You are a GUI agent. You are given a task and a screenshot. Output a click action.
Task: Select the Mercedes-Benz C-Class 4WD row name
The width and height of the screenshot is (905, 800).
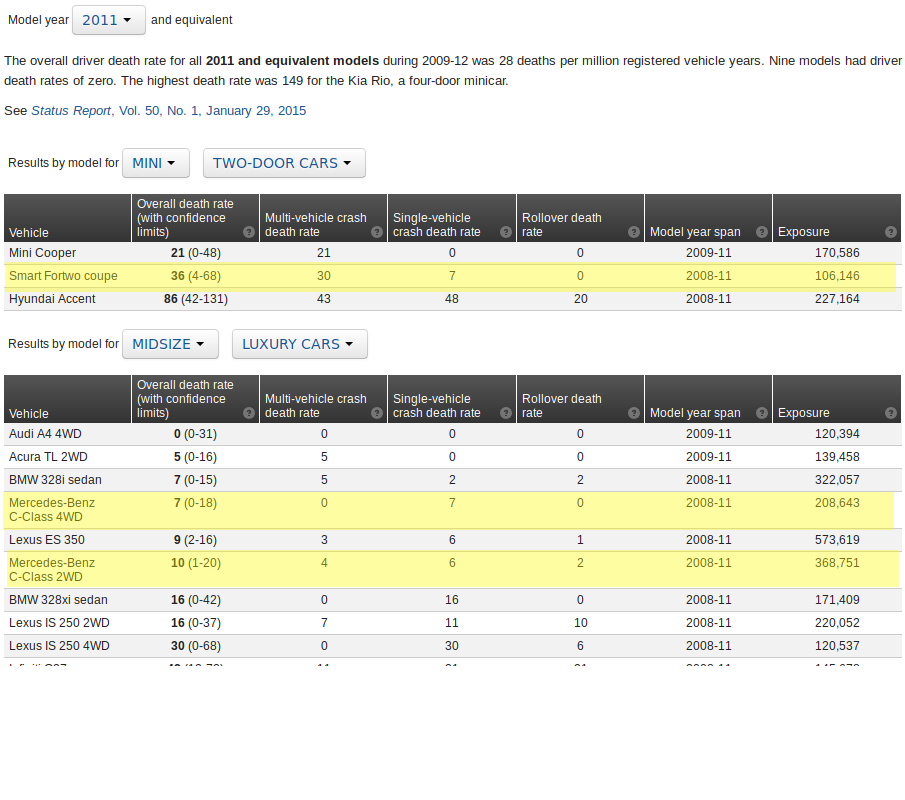52,510
